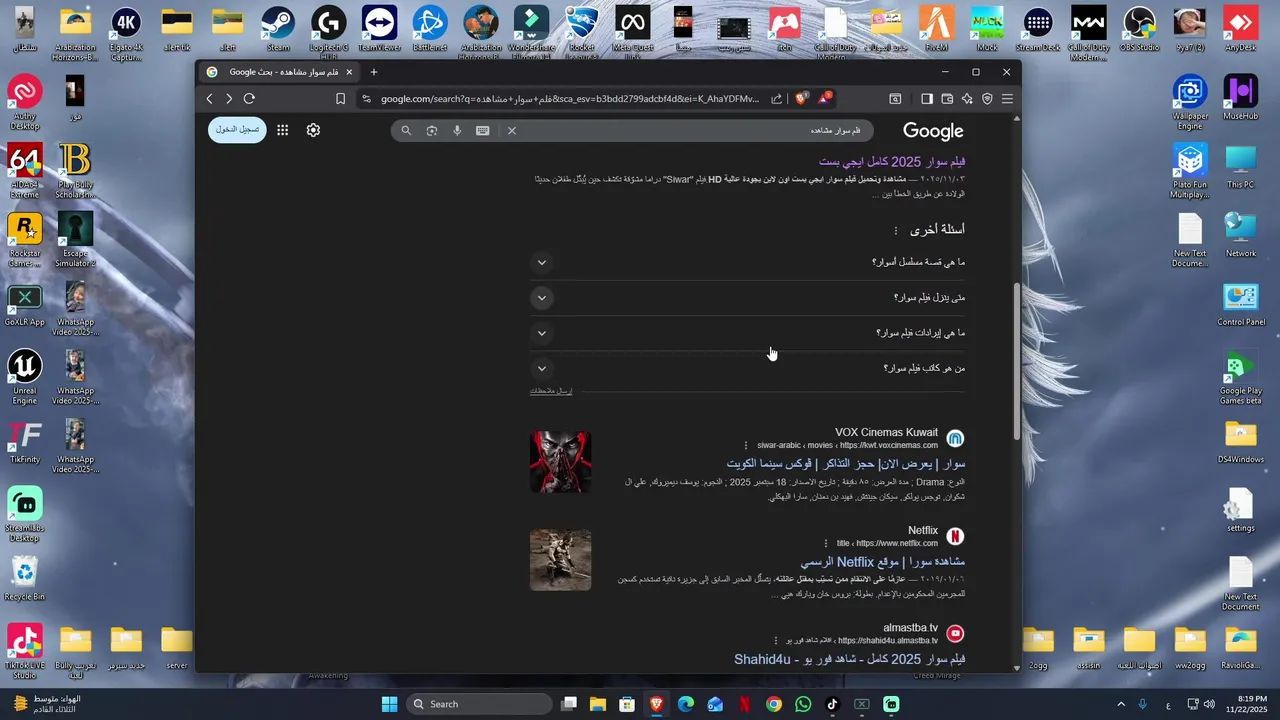
Task: Click the share icon in the address bar
Action: click(x=777, y=99)
